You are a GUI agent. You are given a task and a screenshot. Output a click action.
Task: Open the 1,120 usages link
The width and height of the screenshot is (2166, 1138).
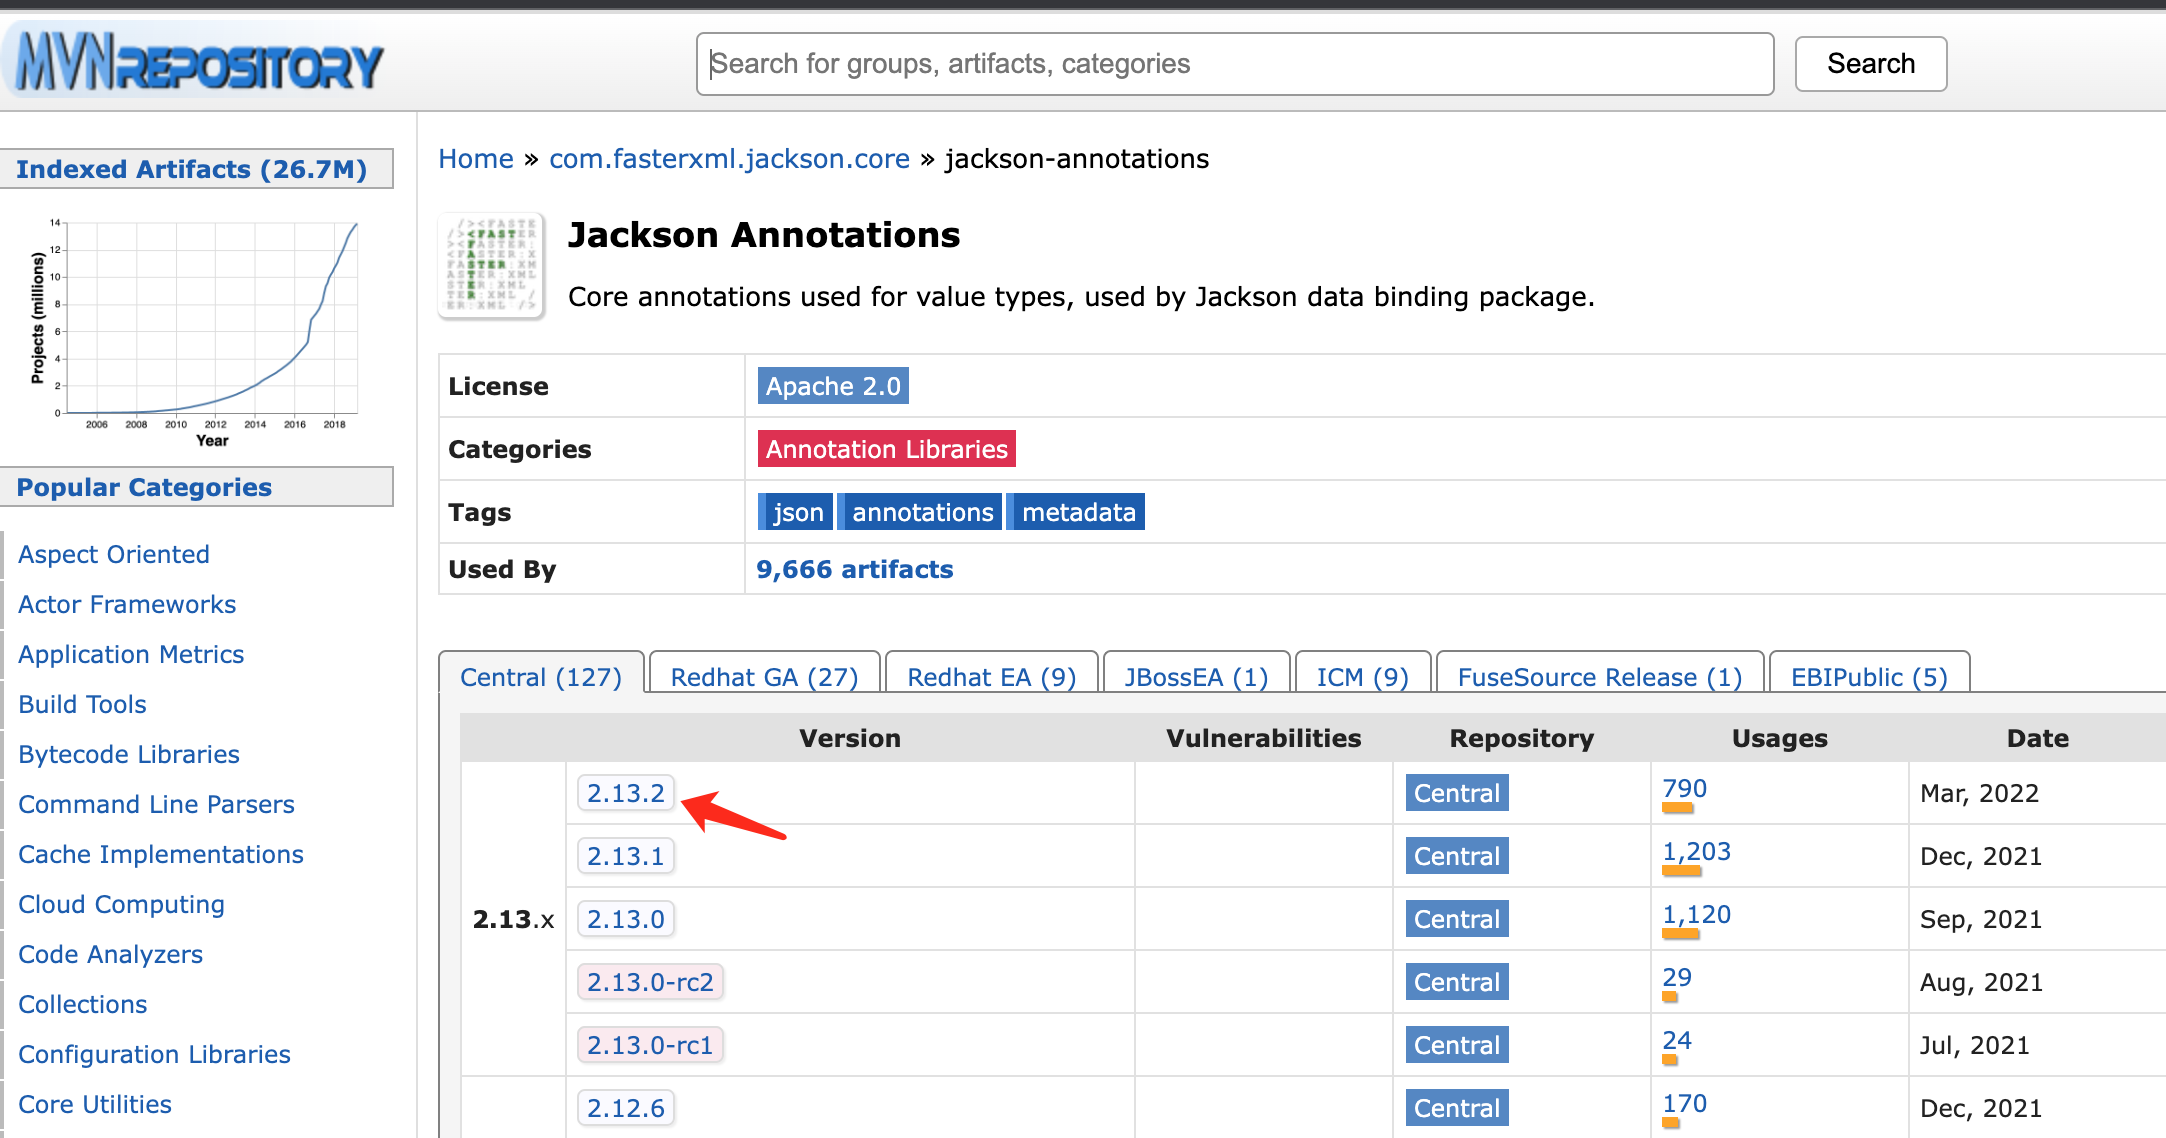point(1696,915)
